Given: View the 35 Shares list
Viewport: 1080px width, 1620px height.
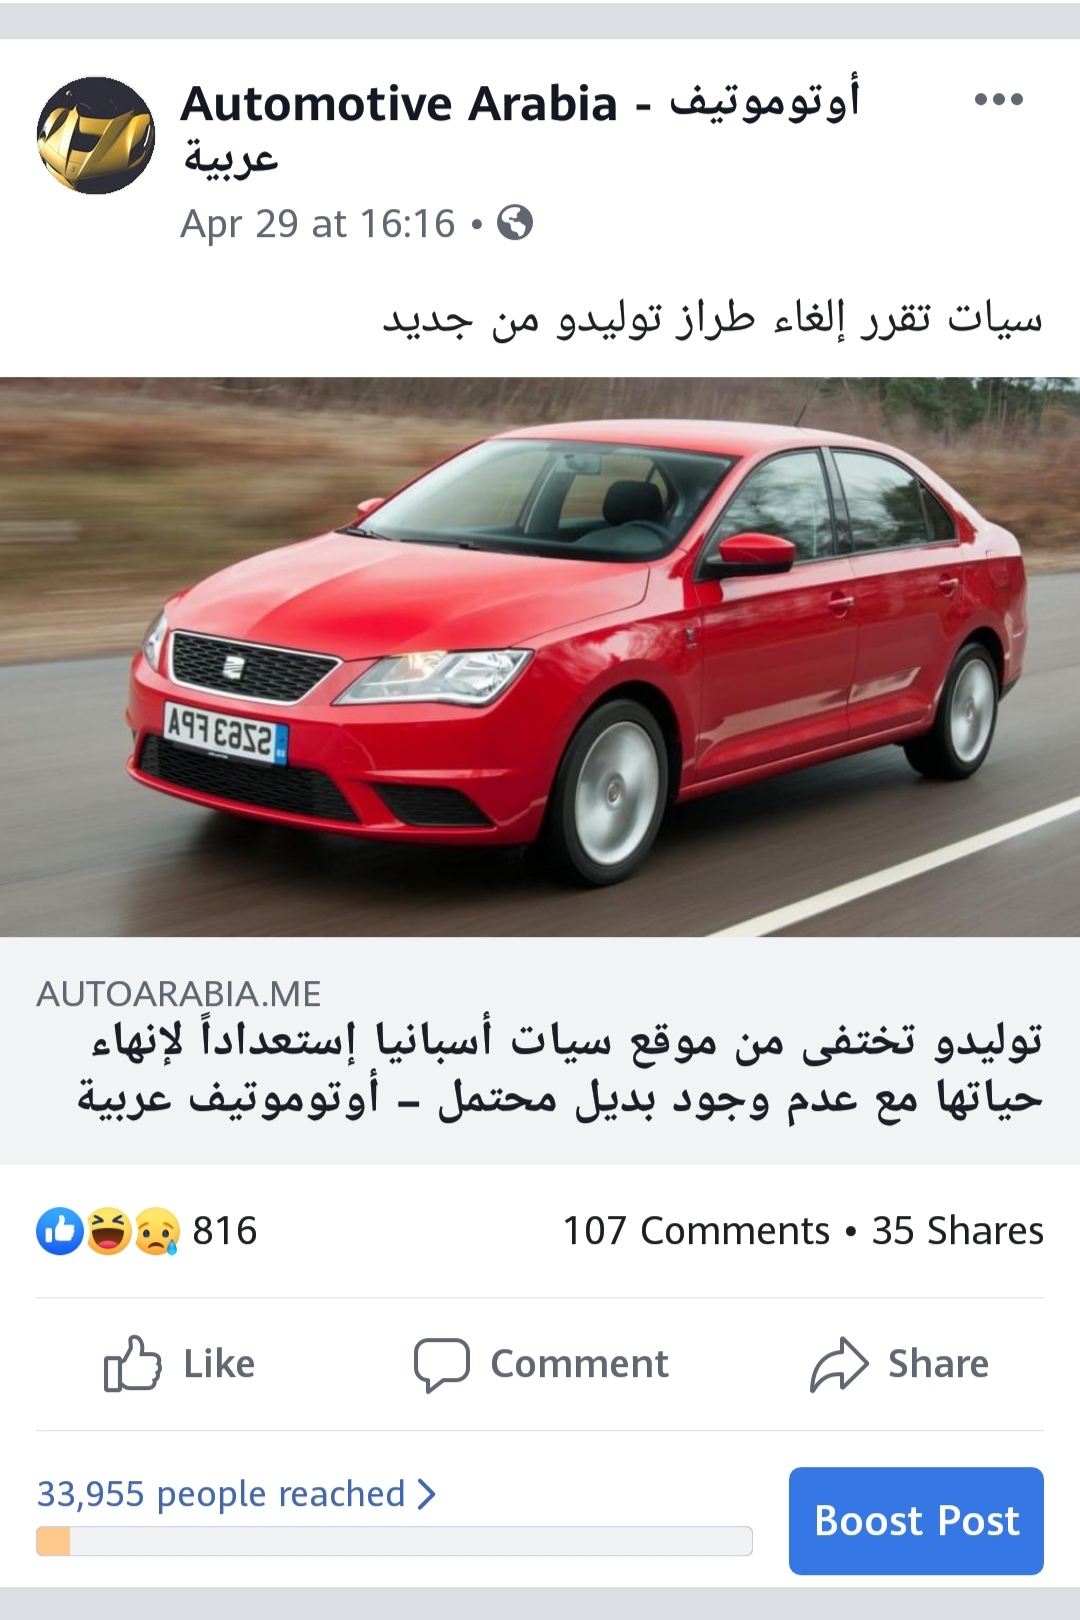Looking at the screenshot, I should (x=957, y=1231).
